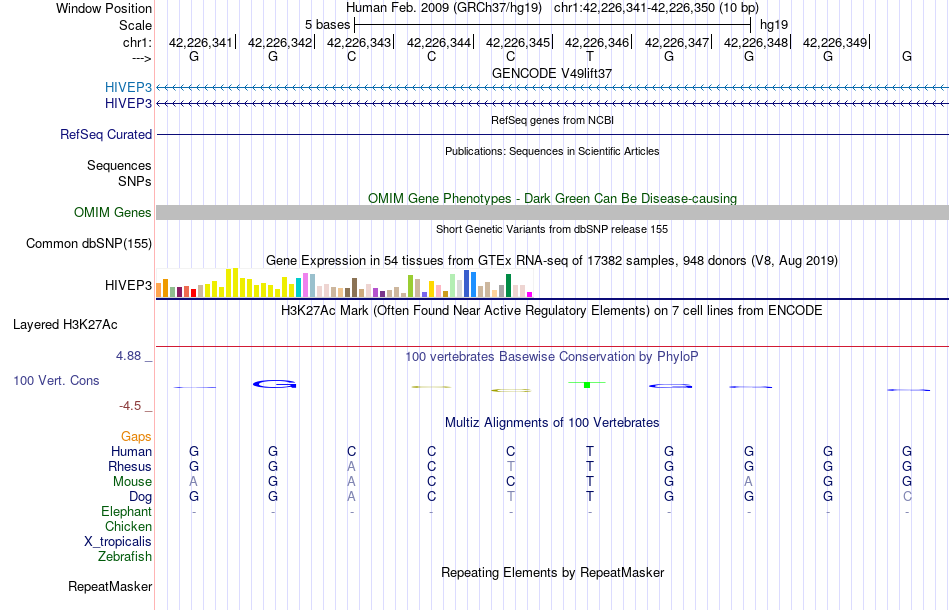The image size is (950, 610).
Task: Click the X_tropicalis alignment row label
Action: coord(118,542)
